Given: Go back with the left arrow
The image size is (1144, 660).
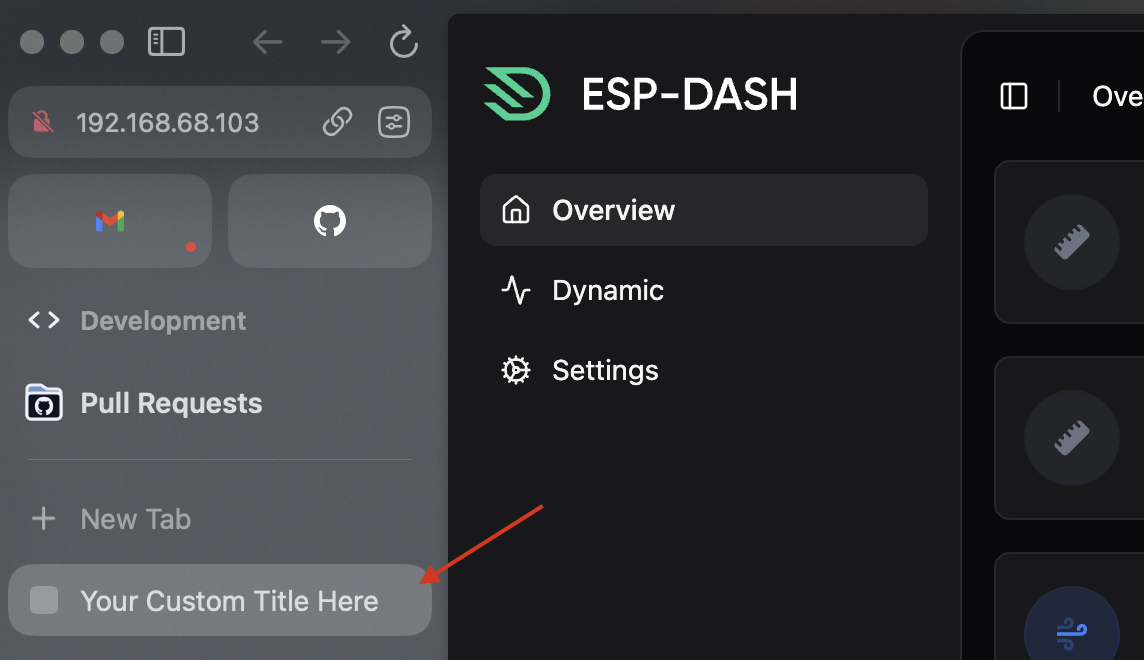Looking at the screenshot, I should click(268, 42).
